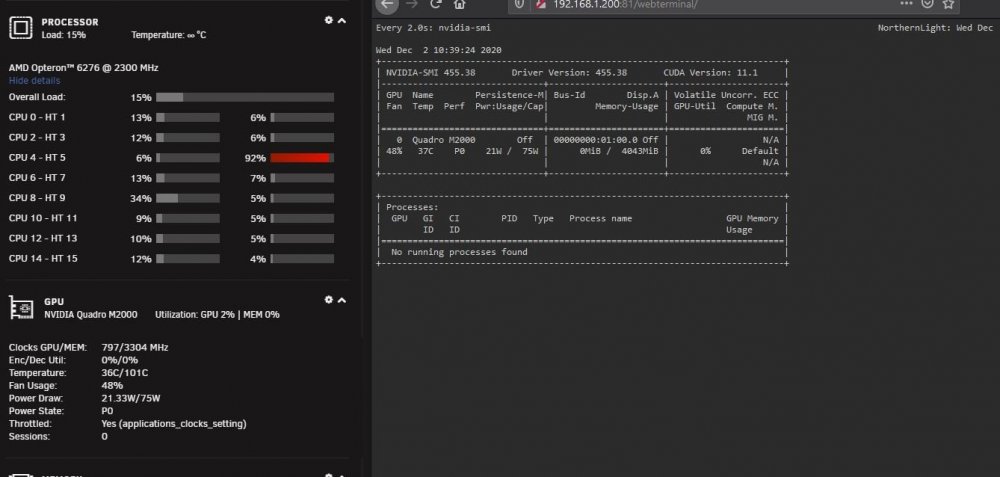Select the 92% value for HT 5
1000x477 pixels.
255,158
